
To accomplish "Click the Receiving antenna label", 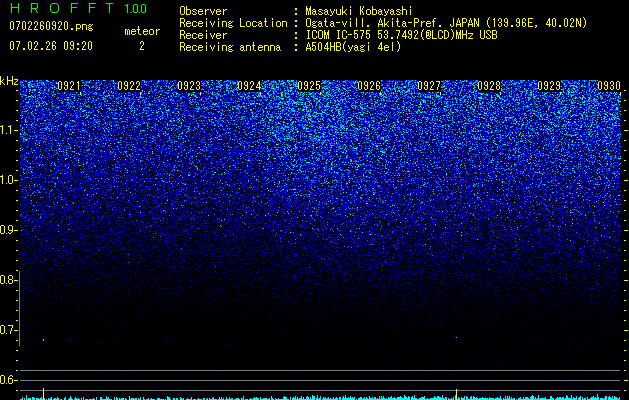I will 230,47.
